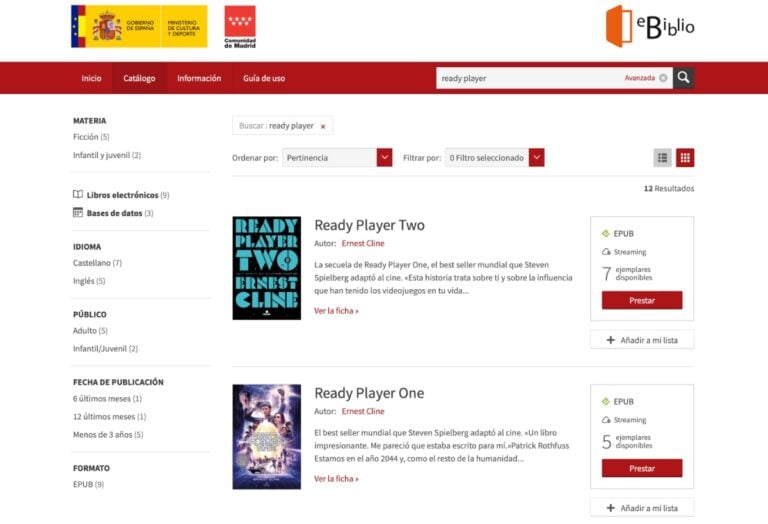Filter by 6 últimos meses (1)
768x524 pixels.
tap(107, 399)
